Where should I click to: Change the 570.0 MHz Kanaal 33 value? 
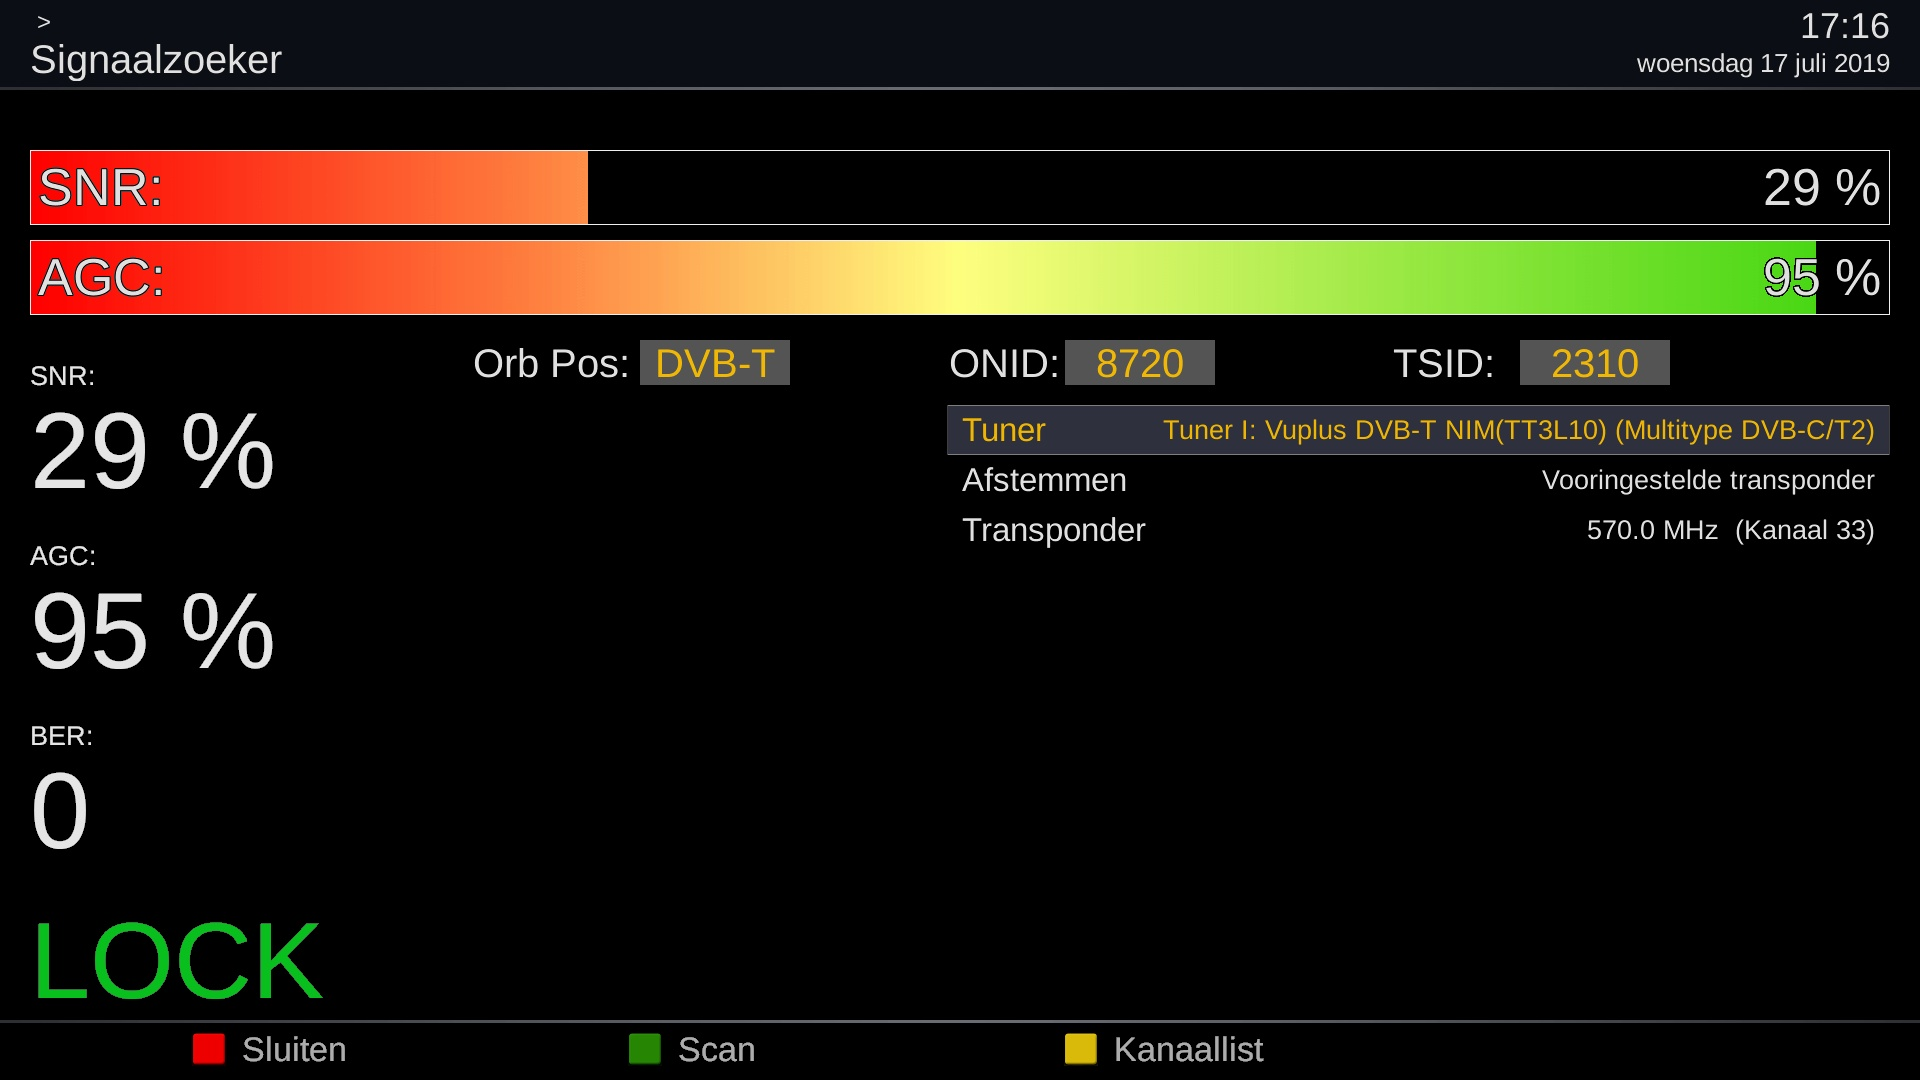1729,530
